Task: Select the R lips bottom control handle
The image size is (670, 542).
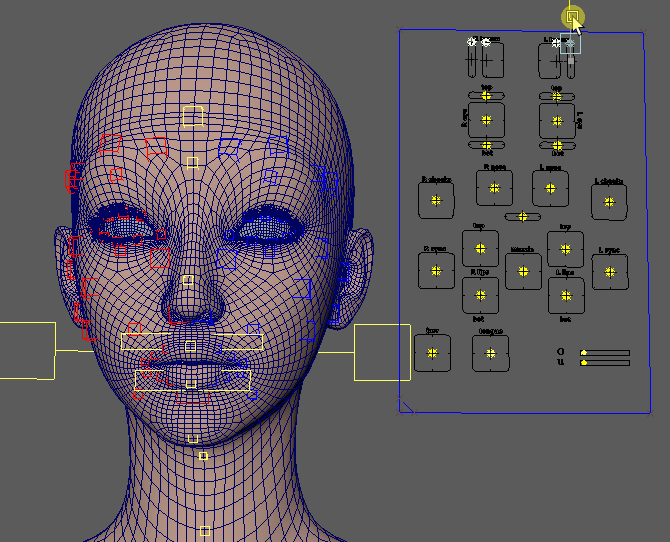Action: (x=480, y=295)
